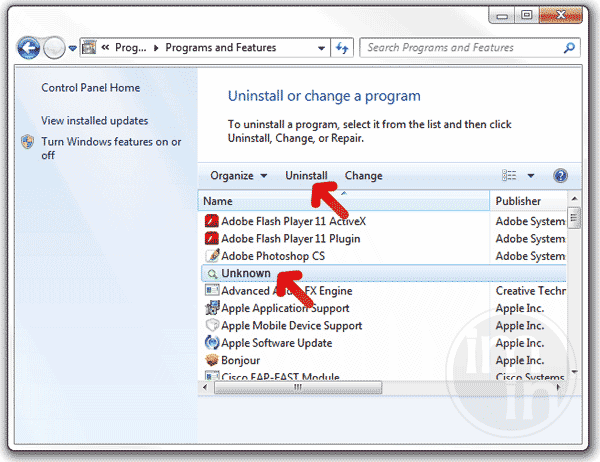
Task: Click the Uninstall toolbar button
Action: pos(306,176)
